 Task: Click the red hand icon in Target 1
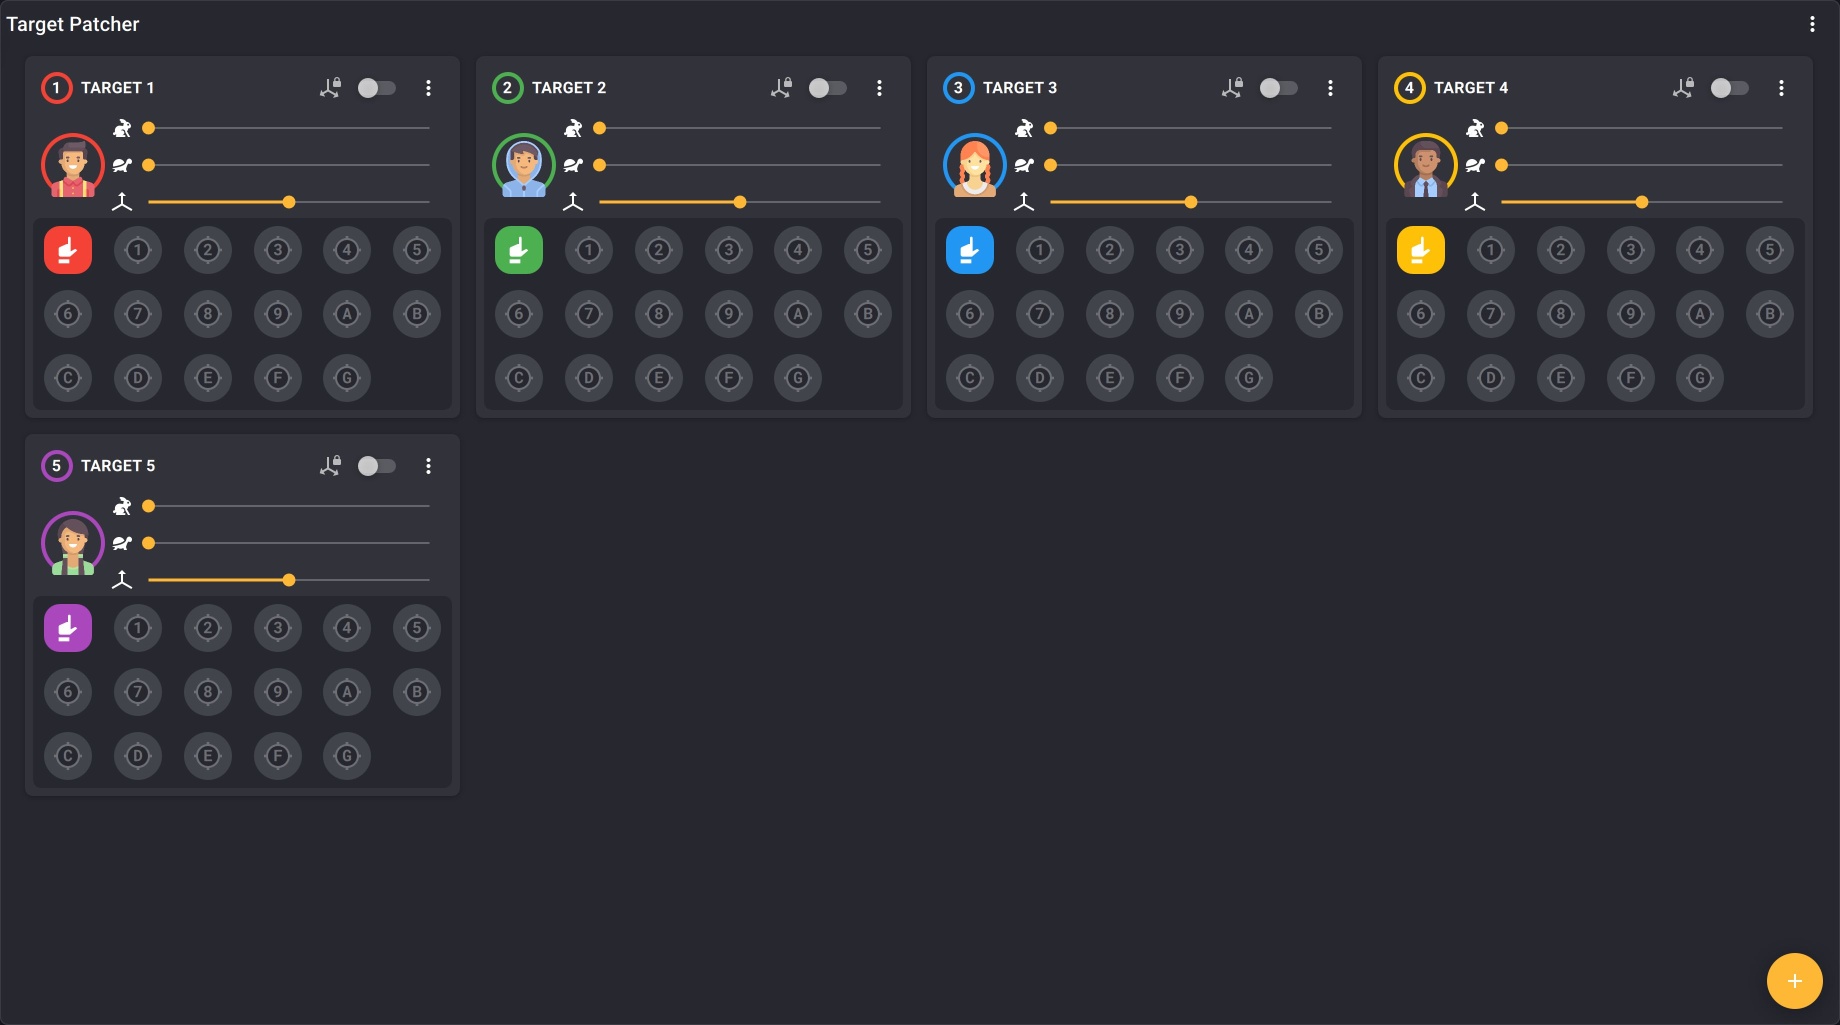[68, 250]
